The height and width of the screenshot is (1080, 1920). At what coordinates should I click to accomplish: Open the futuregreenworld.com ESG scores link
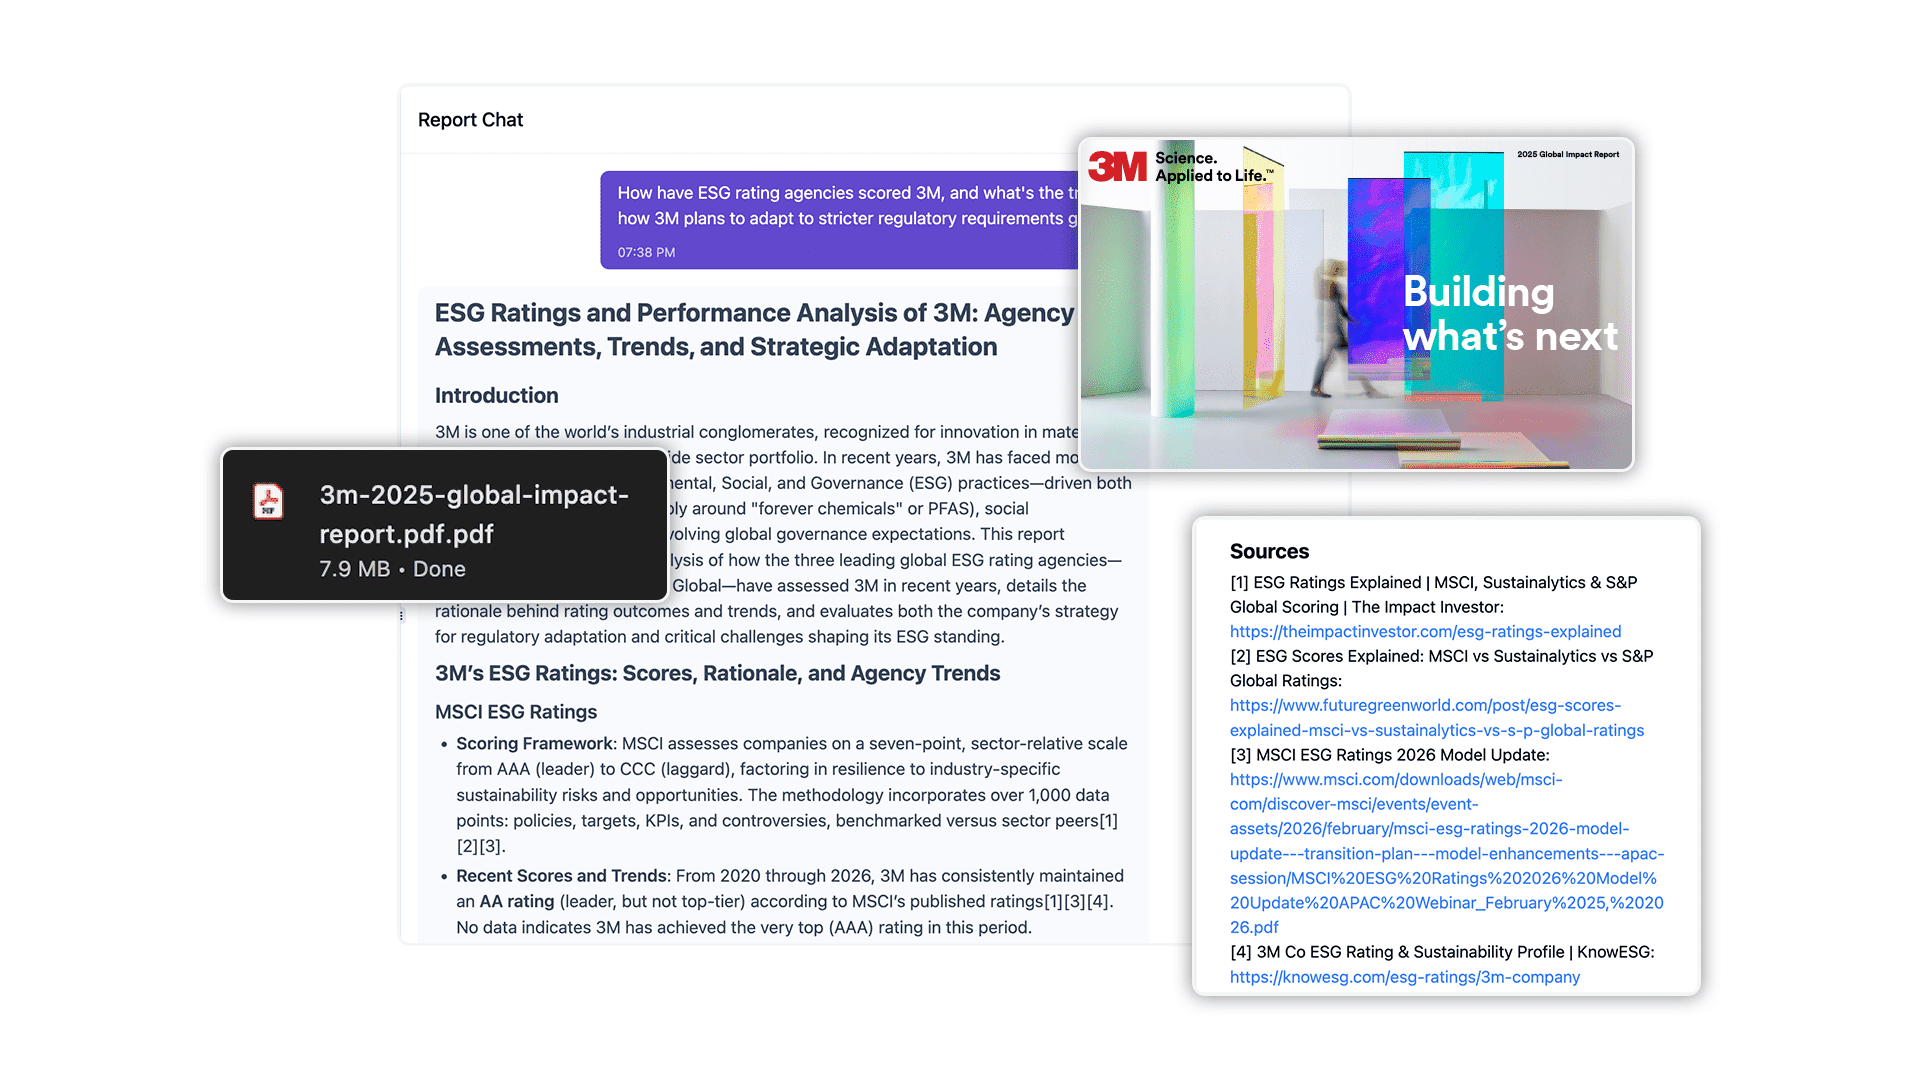[1437, 718]
